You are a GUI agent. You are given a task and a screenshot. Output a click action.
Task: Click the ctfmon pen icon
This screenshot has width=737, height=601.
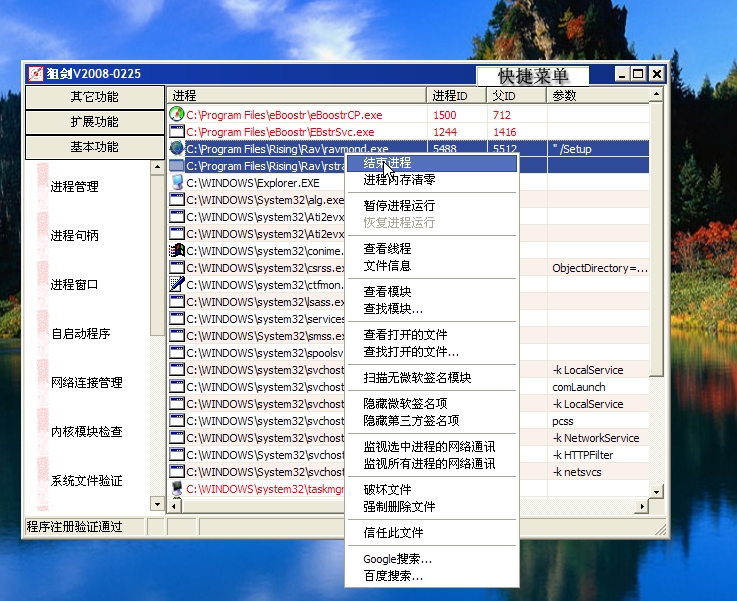(177, 284)
